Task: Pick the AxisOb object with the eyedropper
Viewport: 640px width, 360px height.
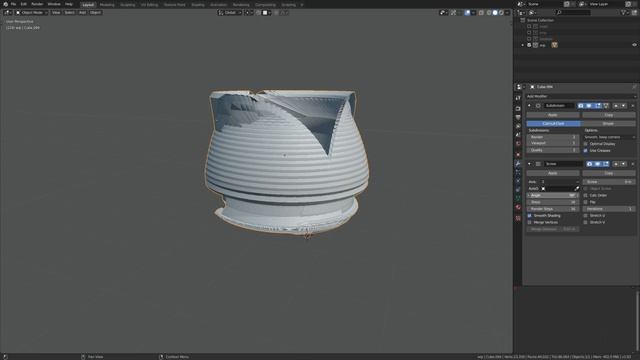Action: 576,189
